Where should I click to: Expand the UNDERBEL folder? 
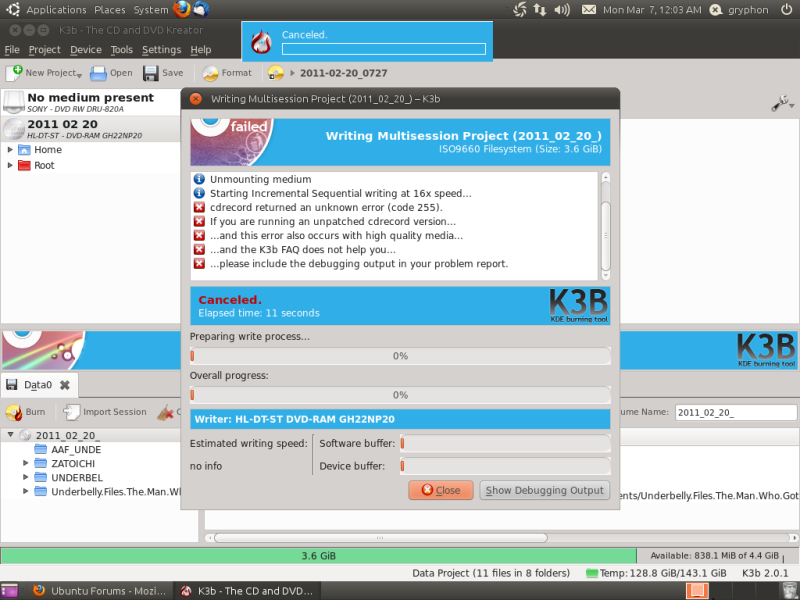coord(25,478)
